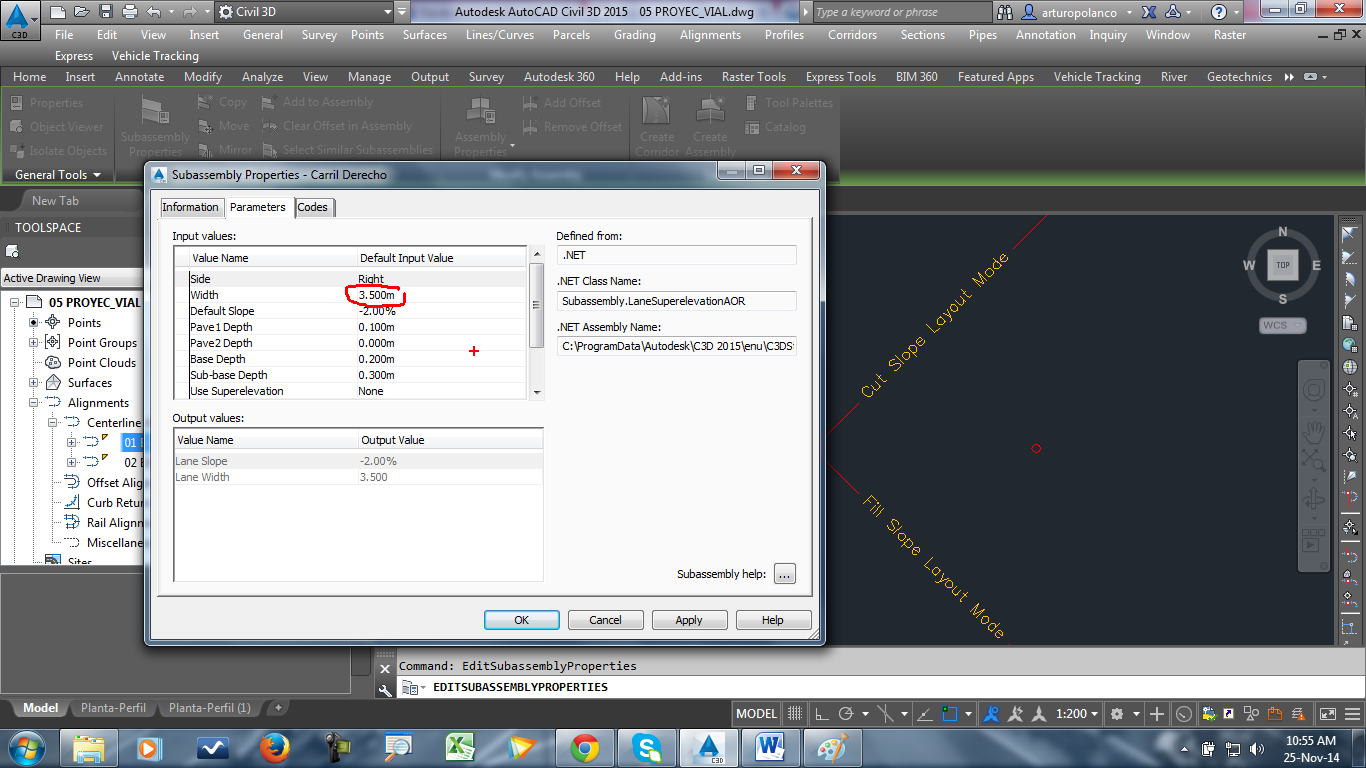This screenshot has height=768, width=1366.
Task: Click the New Tab drawing tab
Action: coord(55,201)
